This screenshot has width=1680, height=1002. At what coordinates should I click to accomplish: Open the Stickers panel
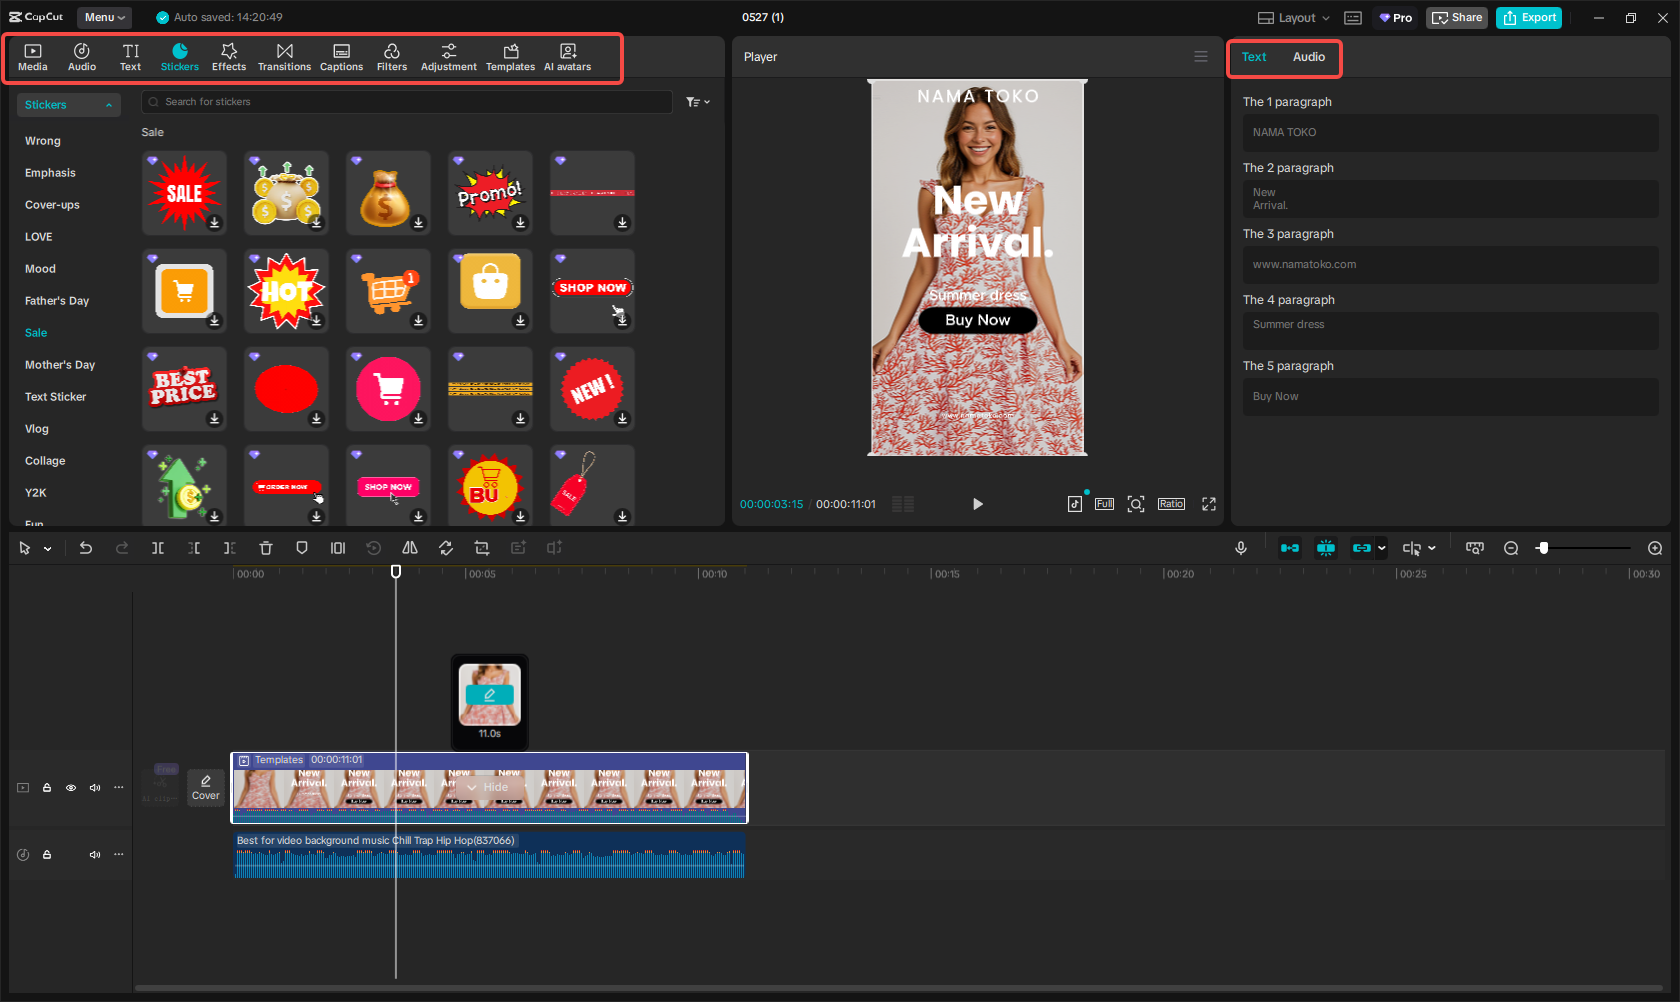[x=180, y=56]
